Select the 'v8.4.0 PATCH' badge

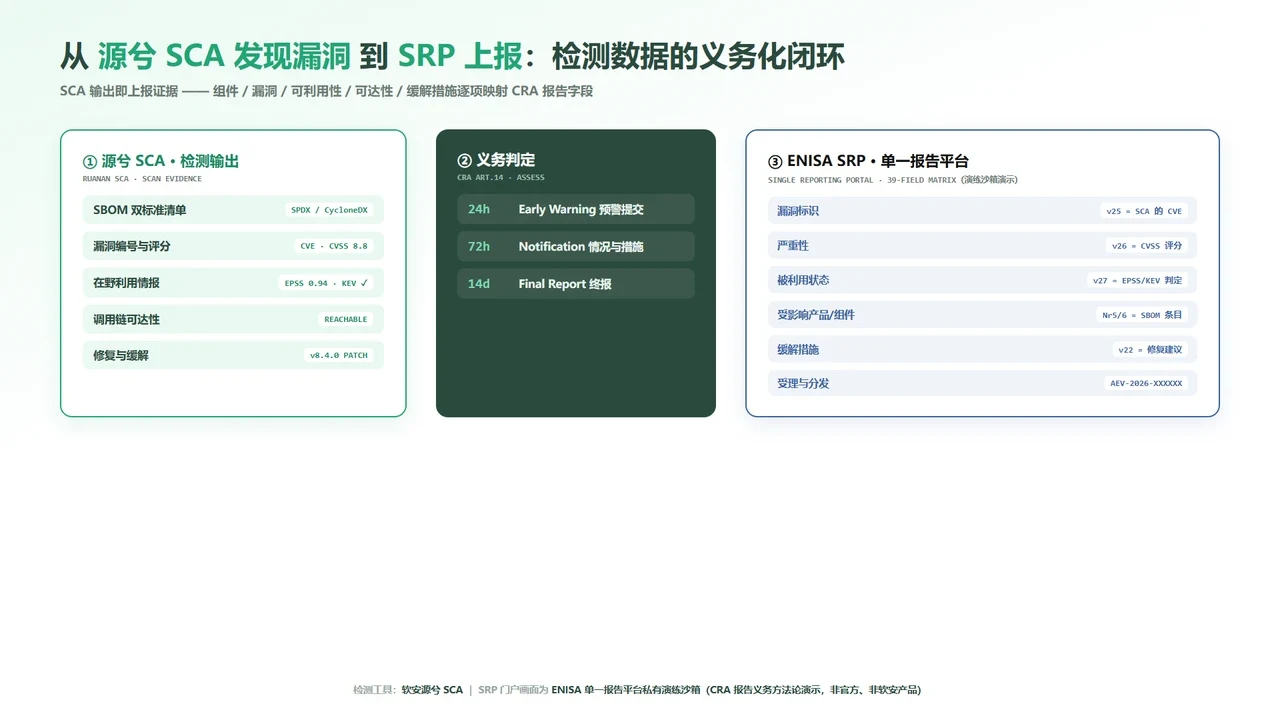339,355
